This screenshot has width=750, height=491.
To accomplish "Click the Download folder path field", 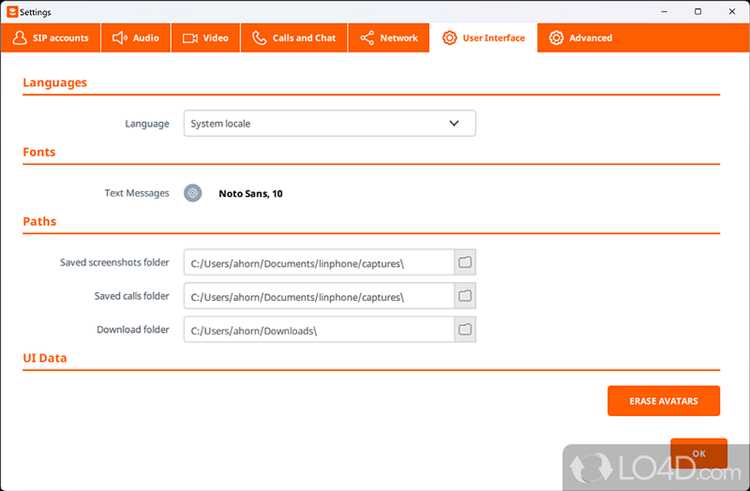I will [319, 329].
